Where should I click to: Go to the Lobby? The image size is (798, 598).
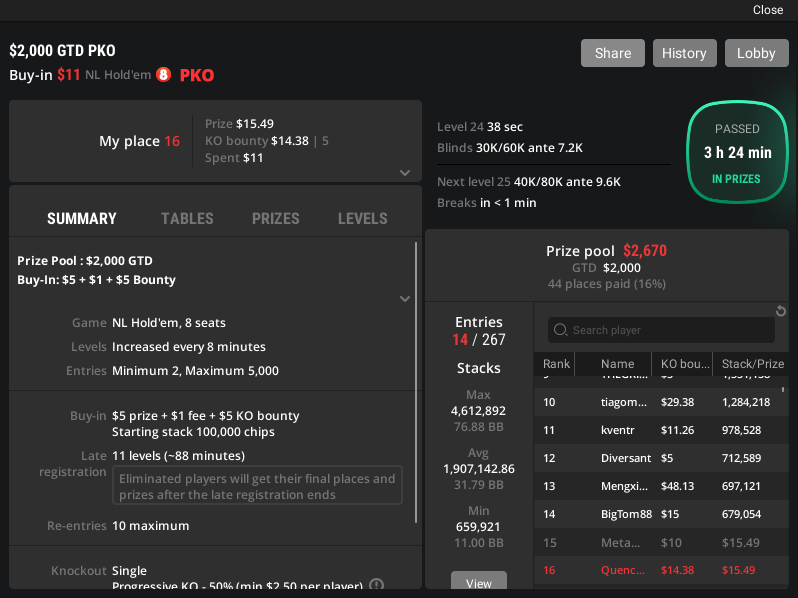point(756,53)
